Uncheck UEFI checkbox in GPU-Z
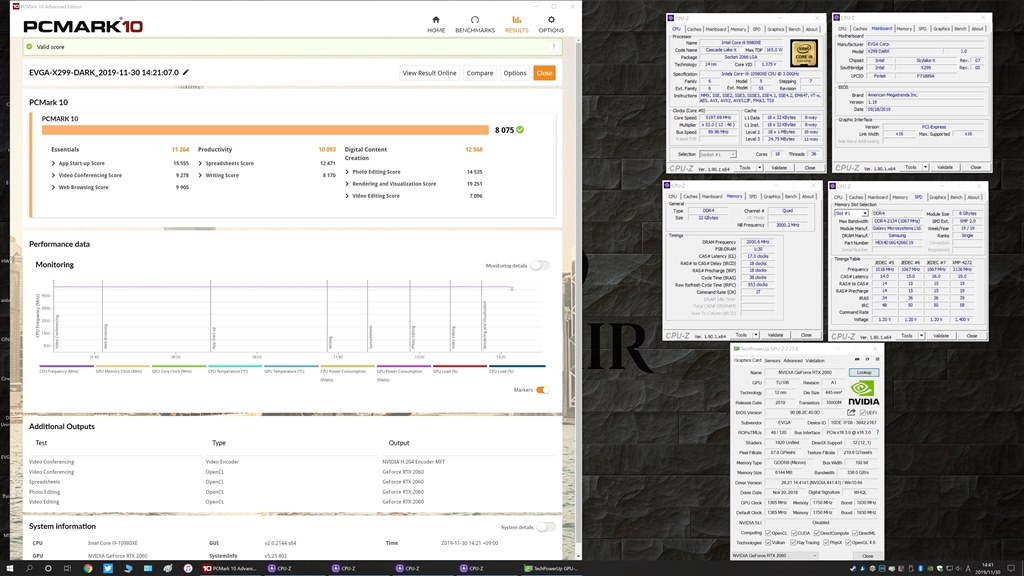This screenshot has width=1024, height=576. coord(863,413)
